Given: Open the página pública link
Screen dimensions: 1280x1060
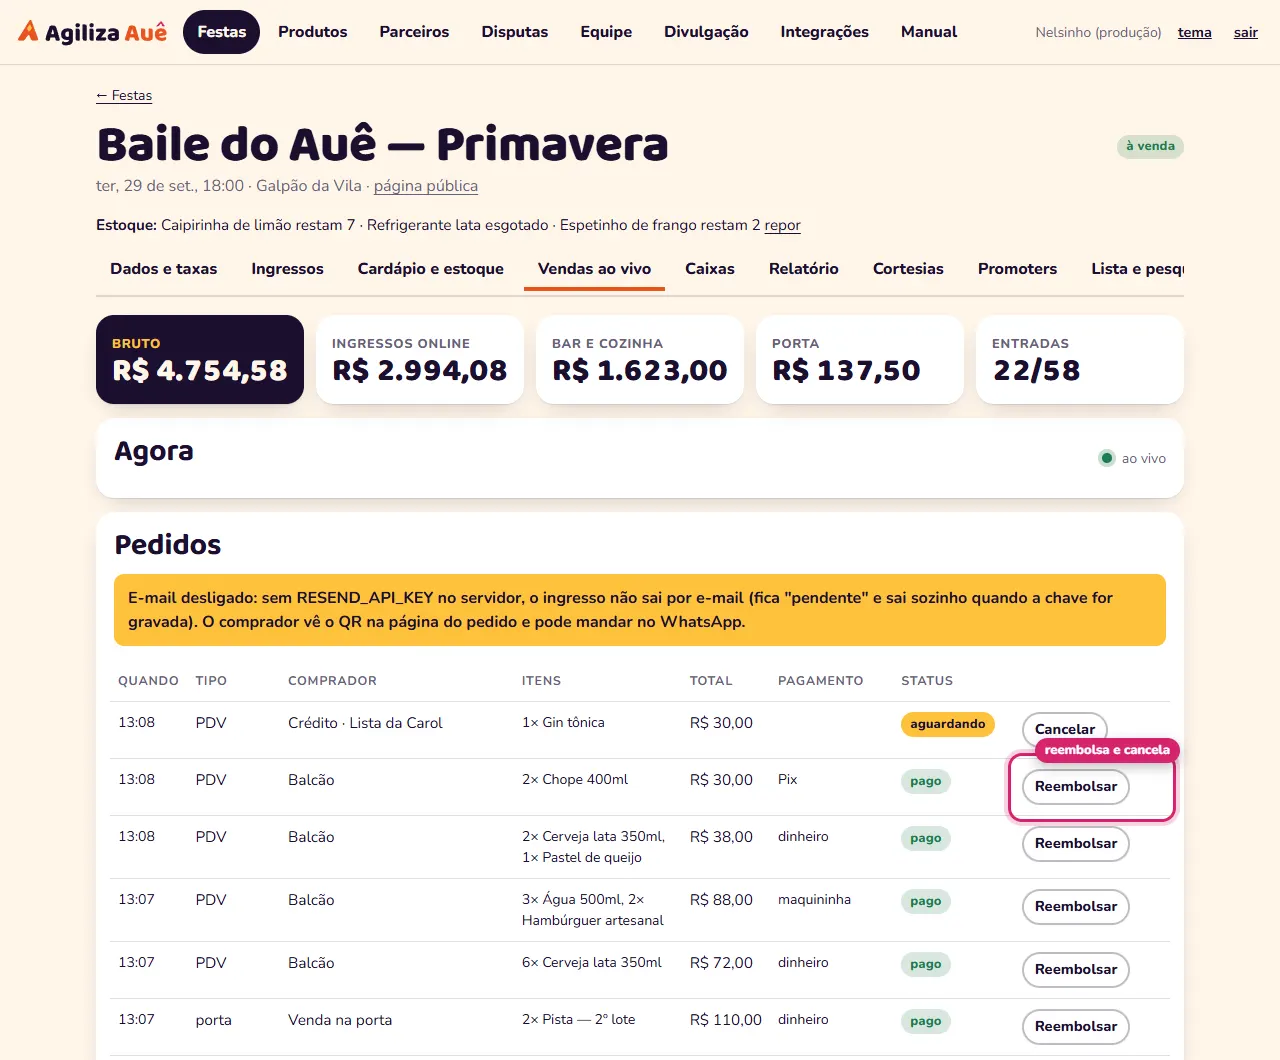Looking at the screenshot, I should [426, 186].
